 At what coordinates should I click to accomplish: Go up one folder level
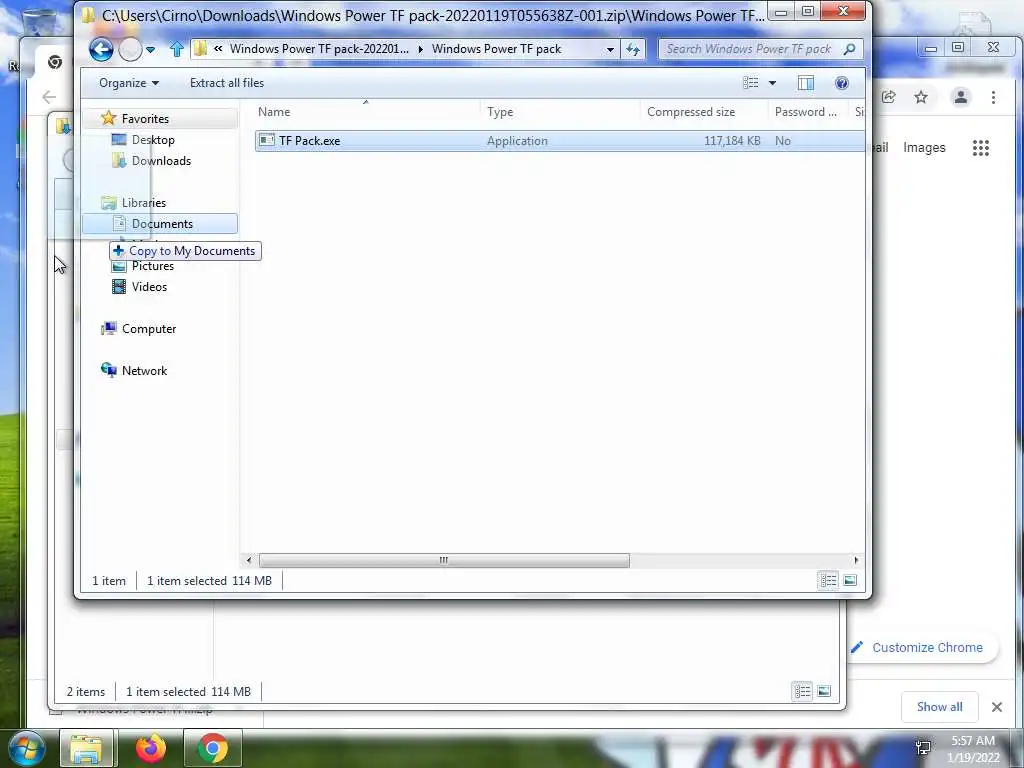[176, 49]
